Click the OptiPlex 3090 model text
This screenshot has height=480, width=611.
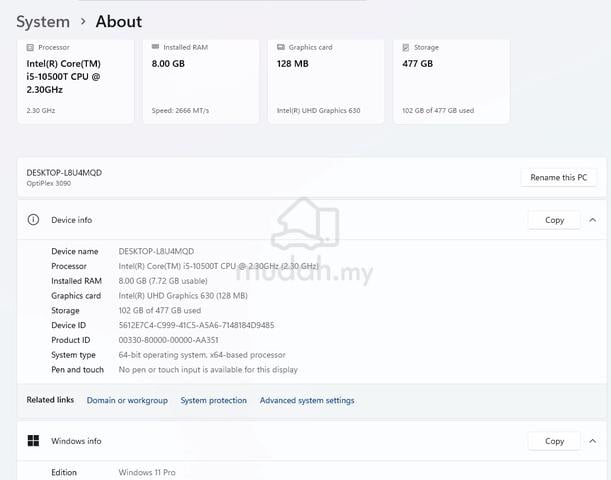49,183
